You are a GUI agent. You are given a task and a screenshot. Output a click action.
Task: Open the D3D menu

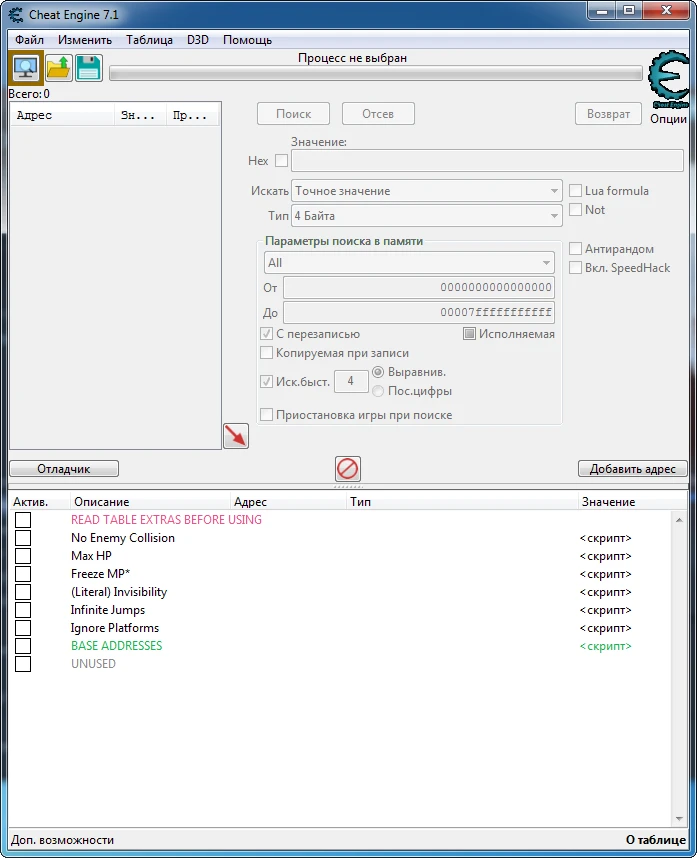tap(198, 40)
